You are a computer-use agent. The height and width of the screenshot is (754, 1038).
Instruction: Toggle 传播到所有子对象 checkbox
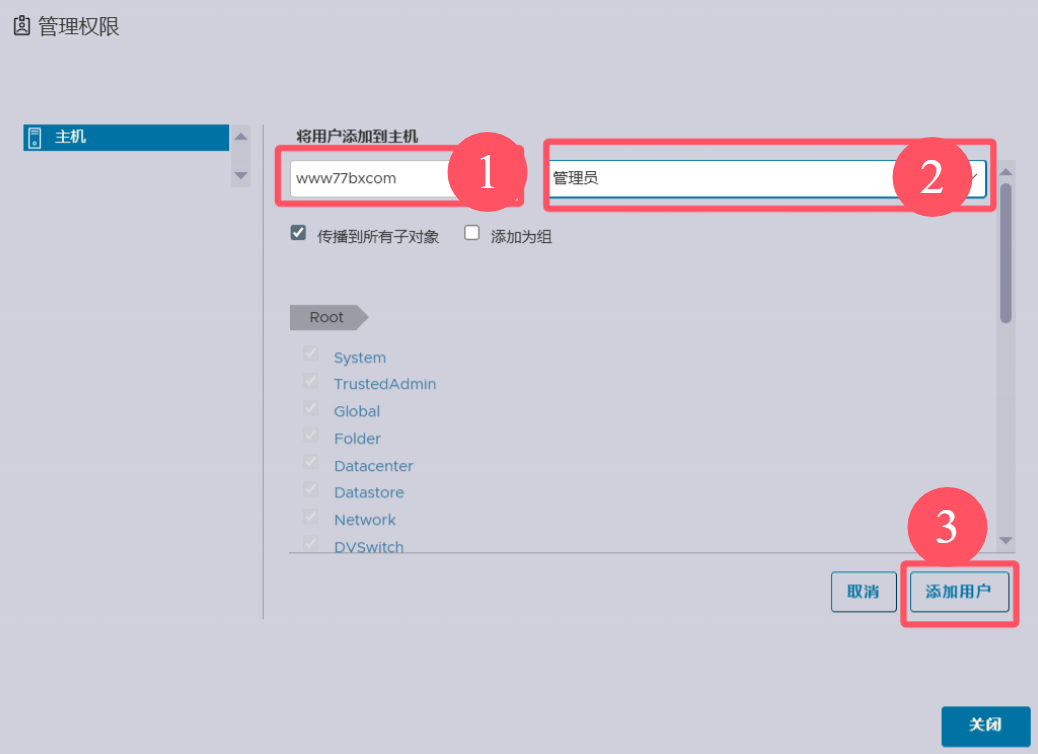(298, 233)
